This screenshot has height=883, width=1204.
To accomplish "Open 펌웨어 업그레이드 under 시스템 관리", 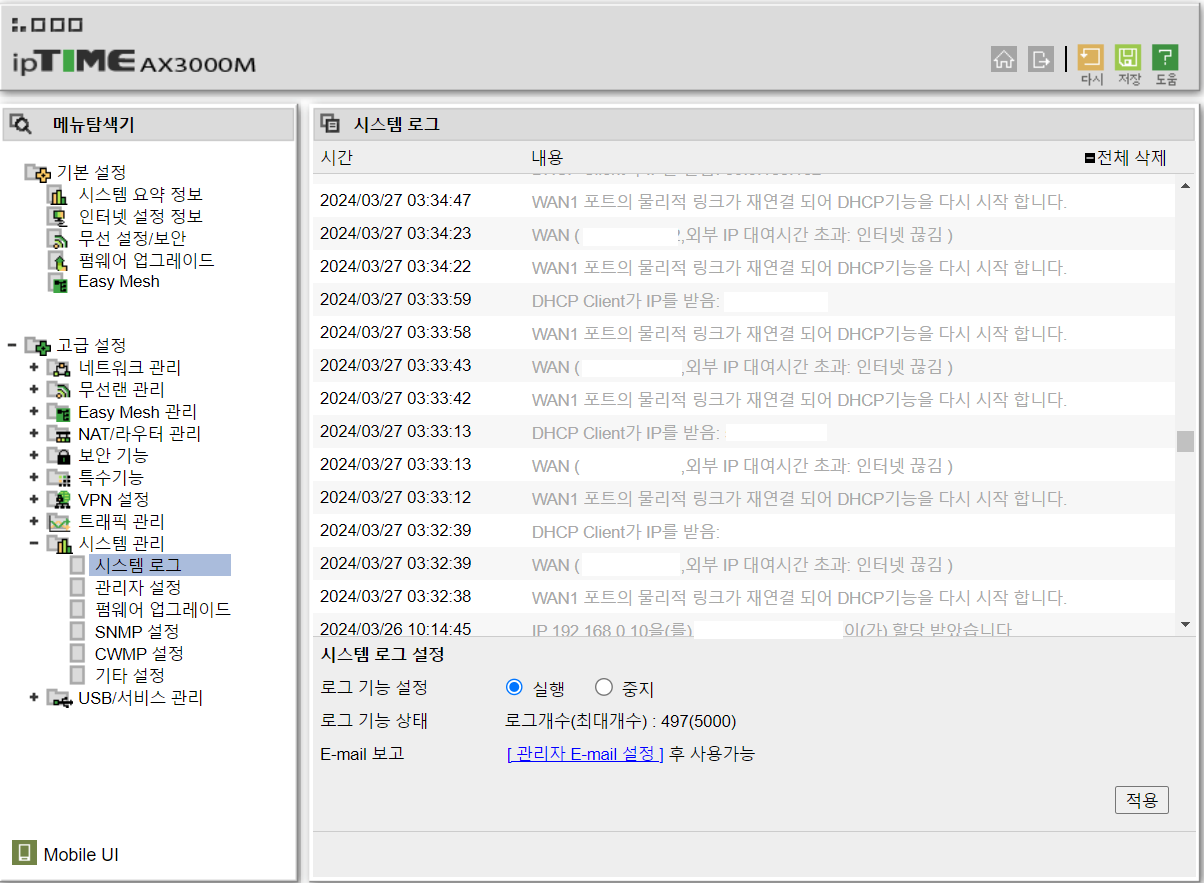I will 163,609.
